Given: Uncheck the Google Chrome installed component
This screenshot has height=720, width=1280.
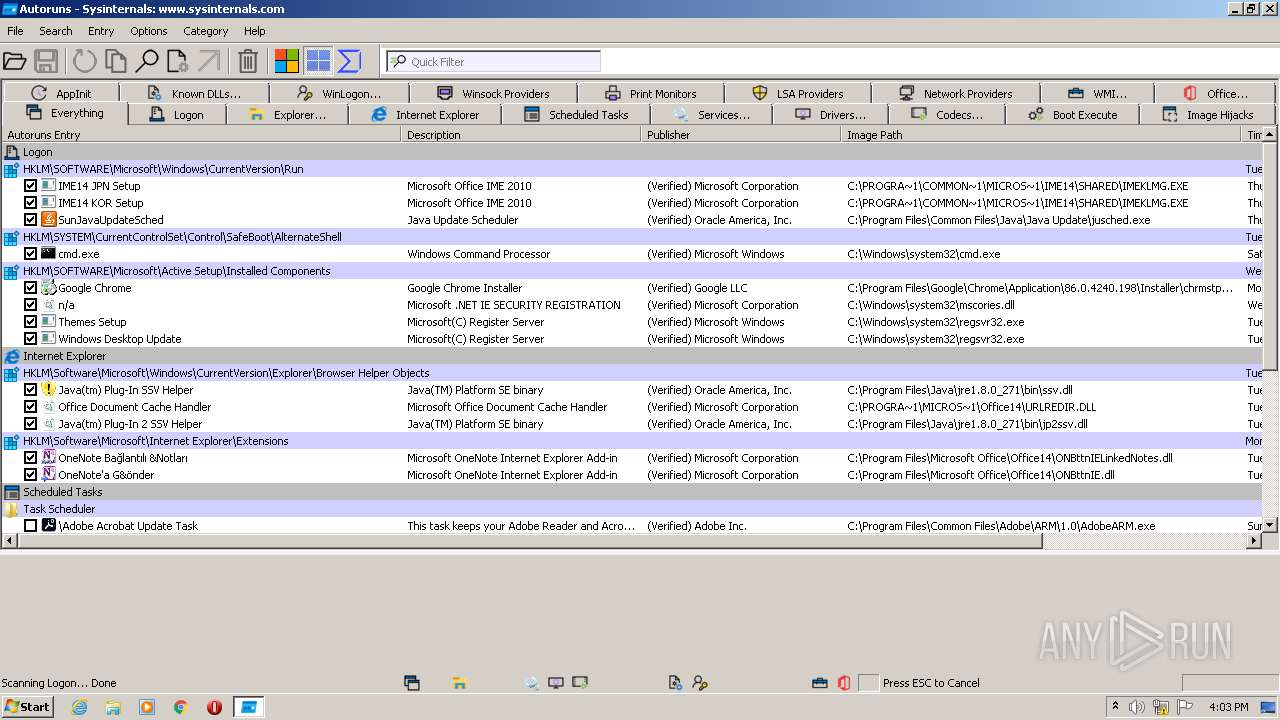Looking at the screenshot, I should [x=30, y=288].
